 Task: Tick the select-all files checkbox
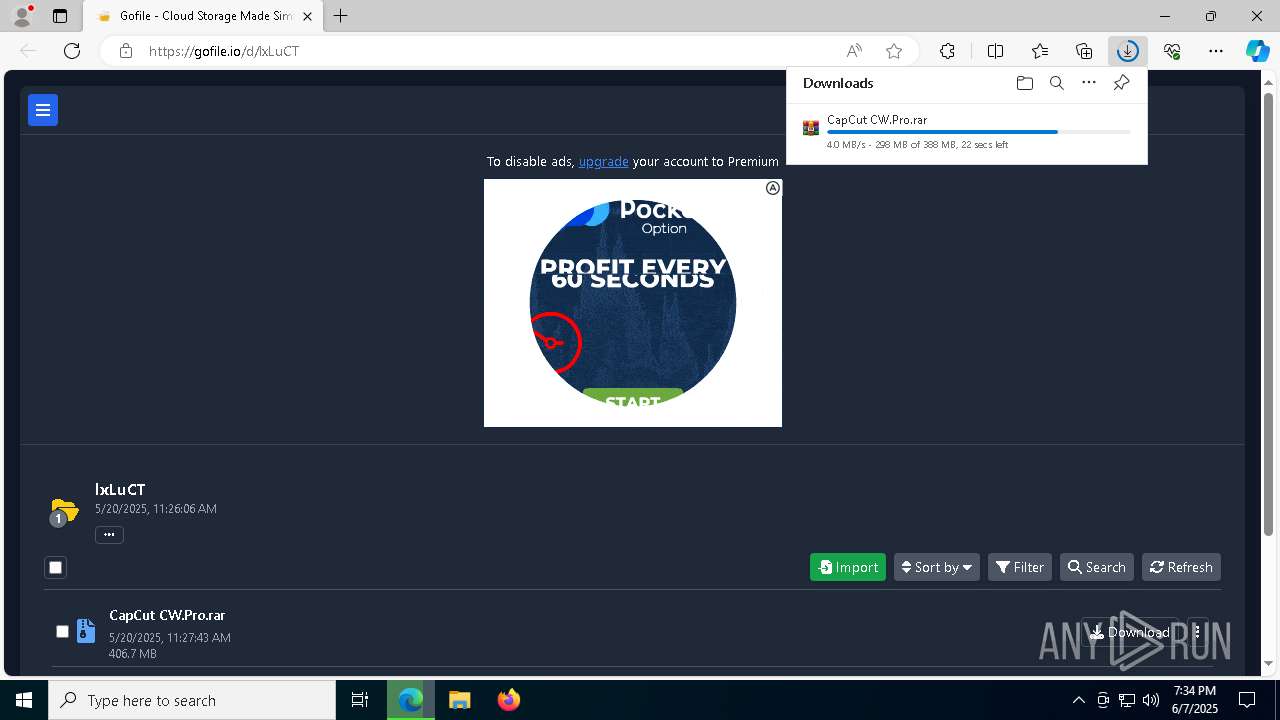point(56,568)
